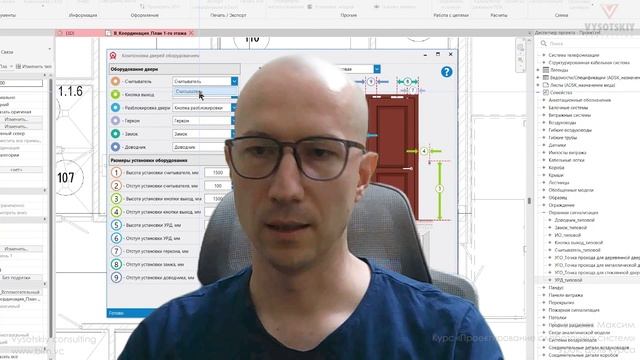Select Считыватель option in open dropdown list
Viewport: 640px width, 360px height.
pos(204,91)
